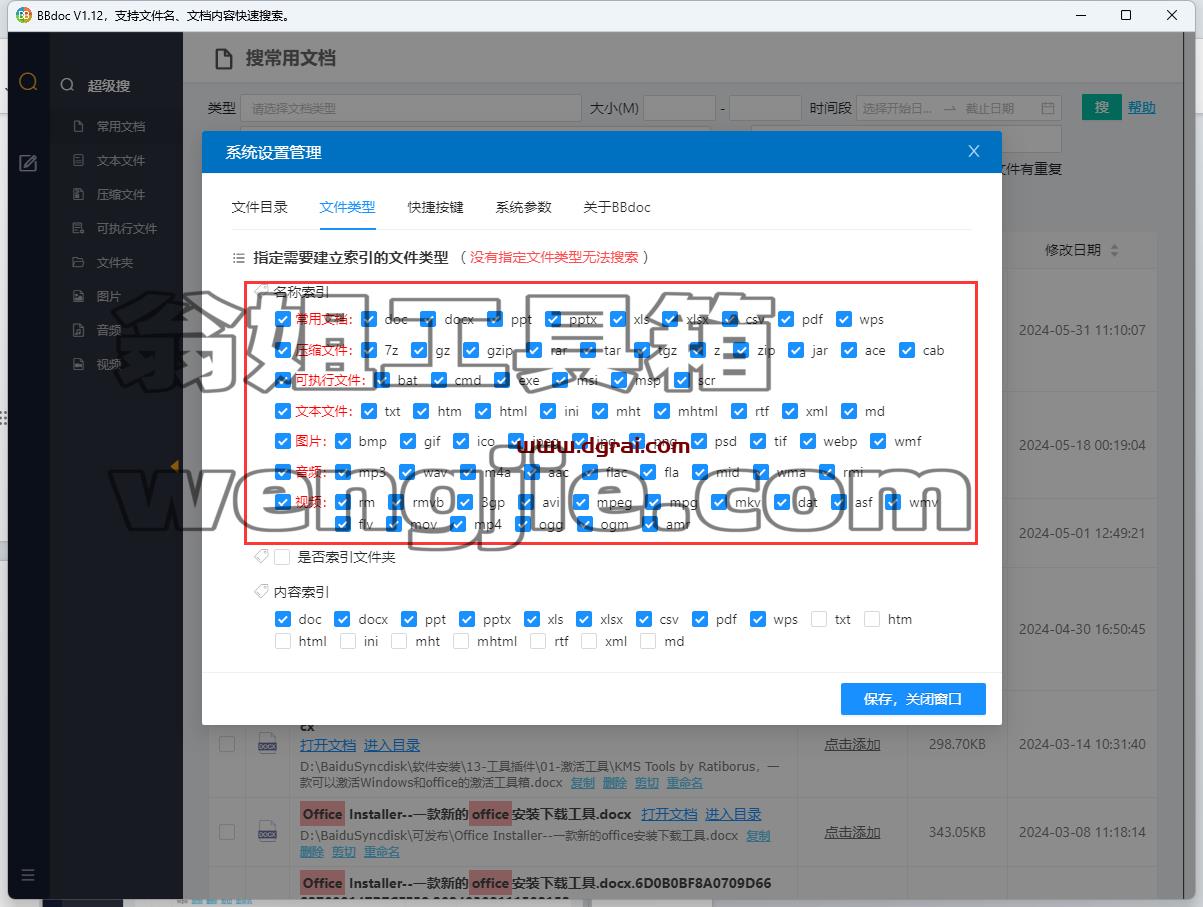The width and height of the screenshot is (1203, 907).
Task: Enable htm content index checkbox
Action: (872, 619)
